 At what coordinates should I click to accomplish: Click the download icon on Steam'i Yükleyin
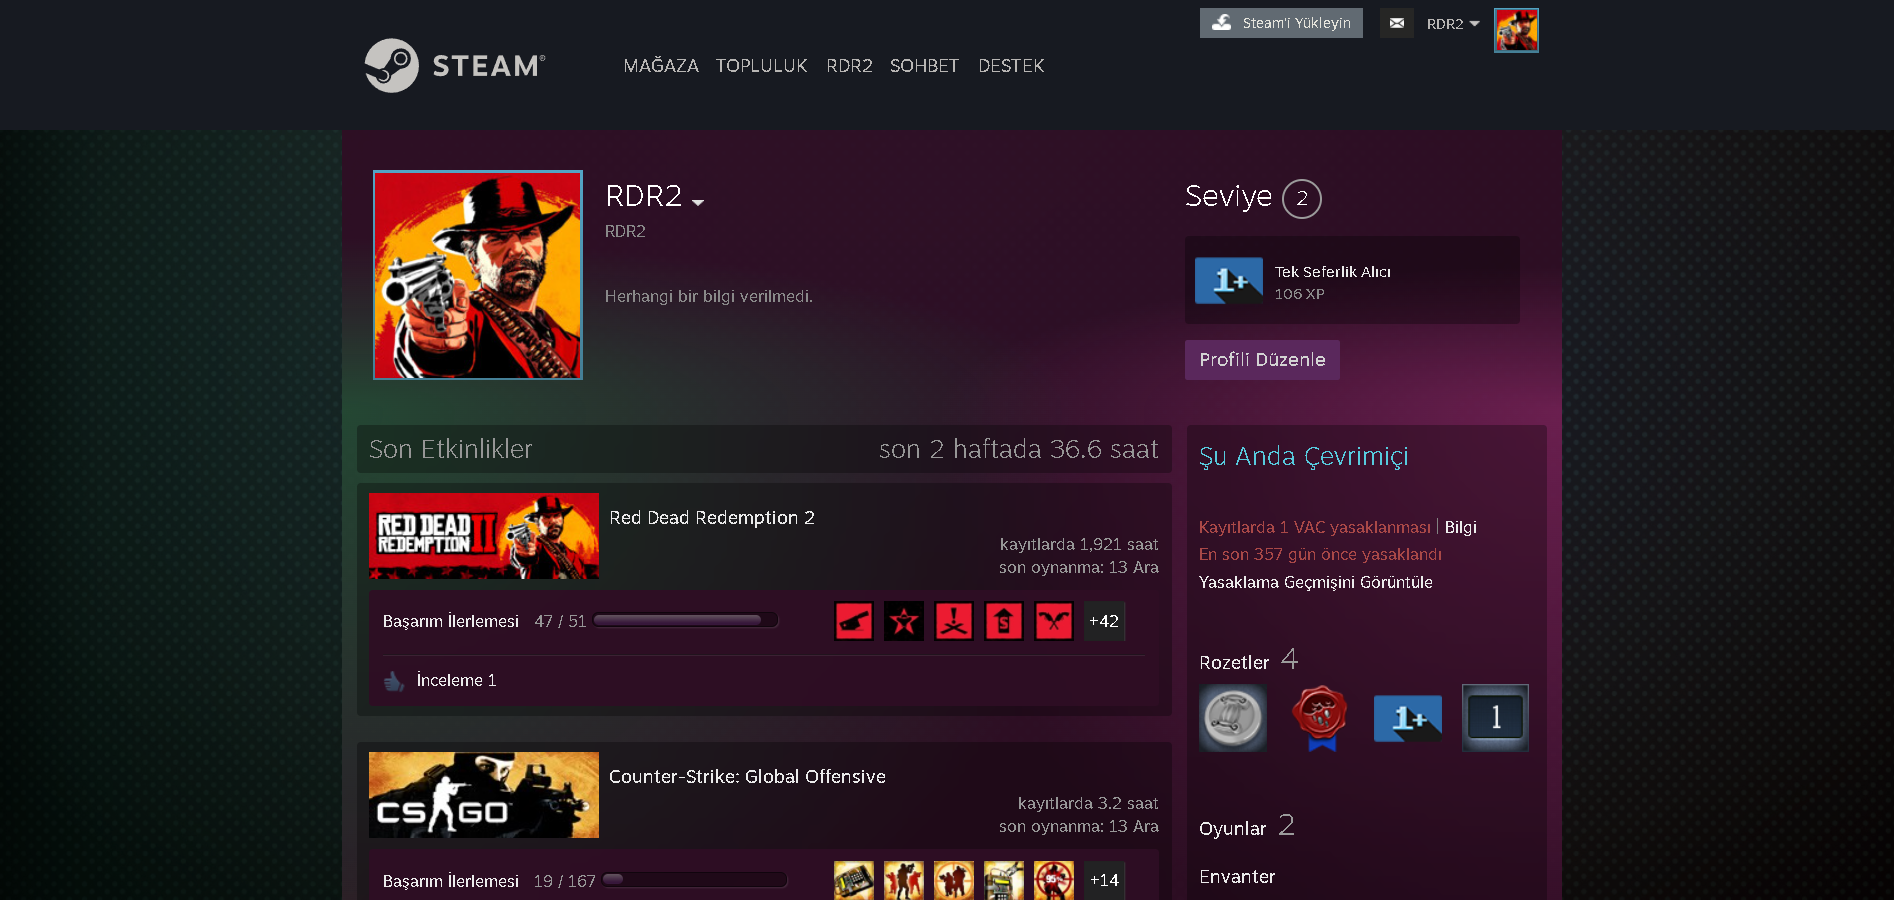click(x=1222, y=22)
